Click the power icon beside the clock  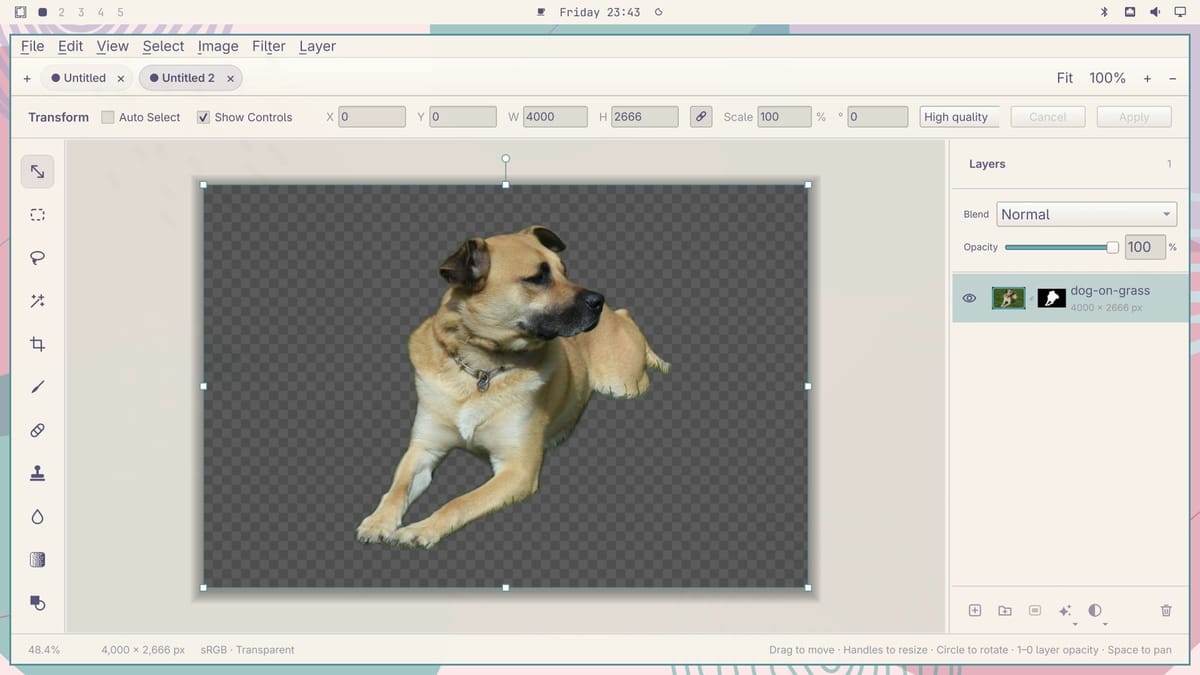click(658, 12)
